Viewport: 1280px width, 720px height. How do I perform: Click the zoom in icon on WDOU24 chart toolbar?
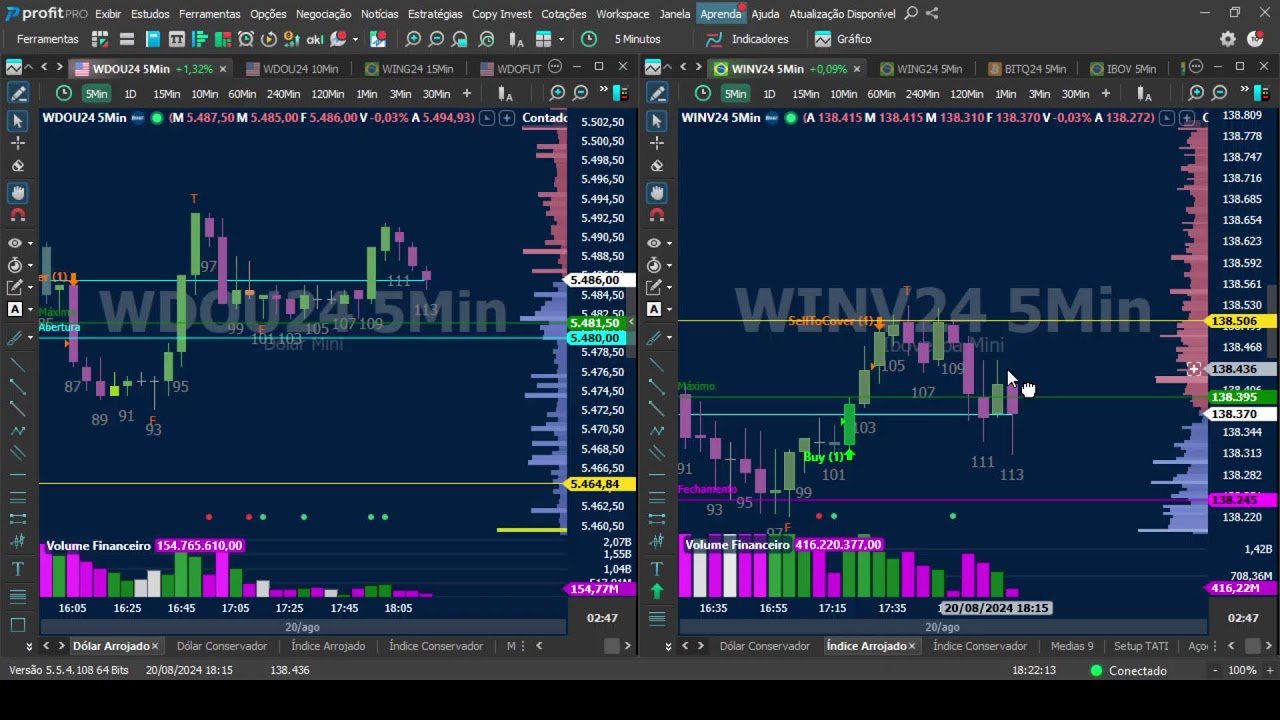(557, 93)
